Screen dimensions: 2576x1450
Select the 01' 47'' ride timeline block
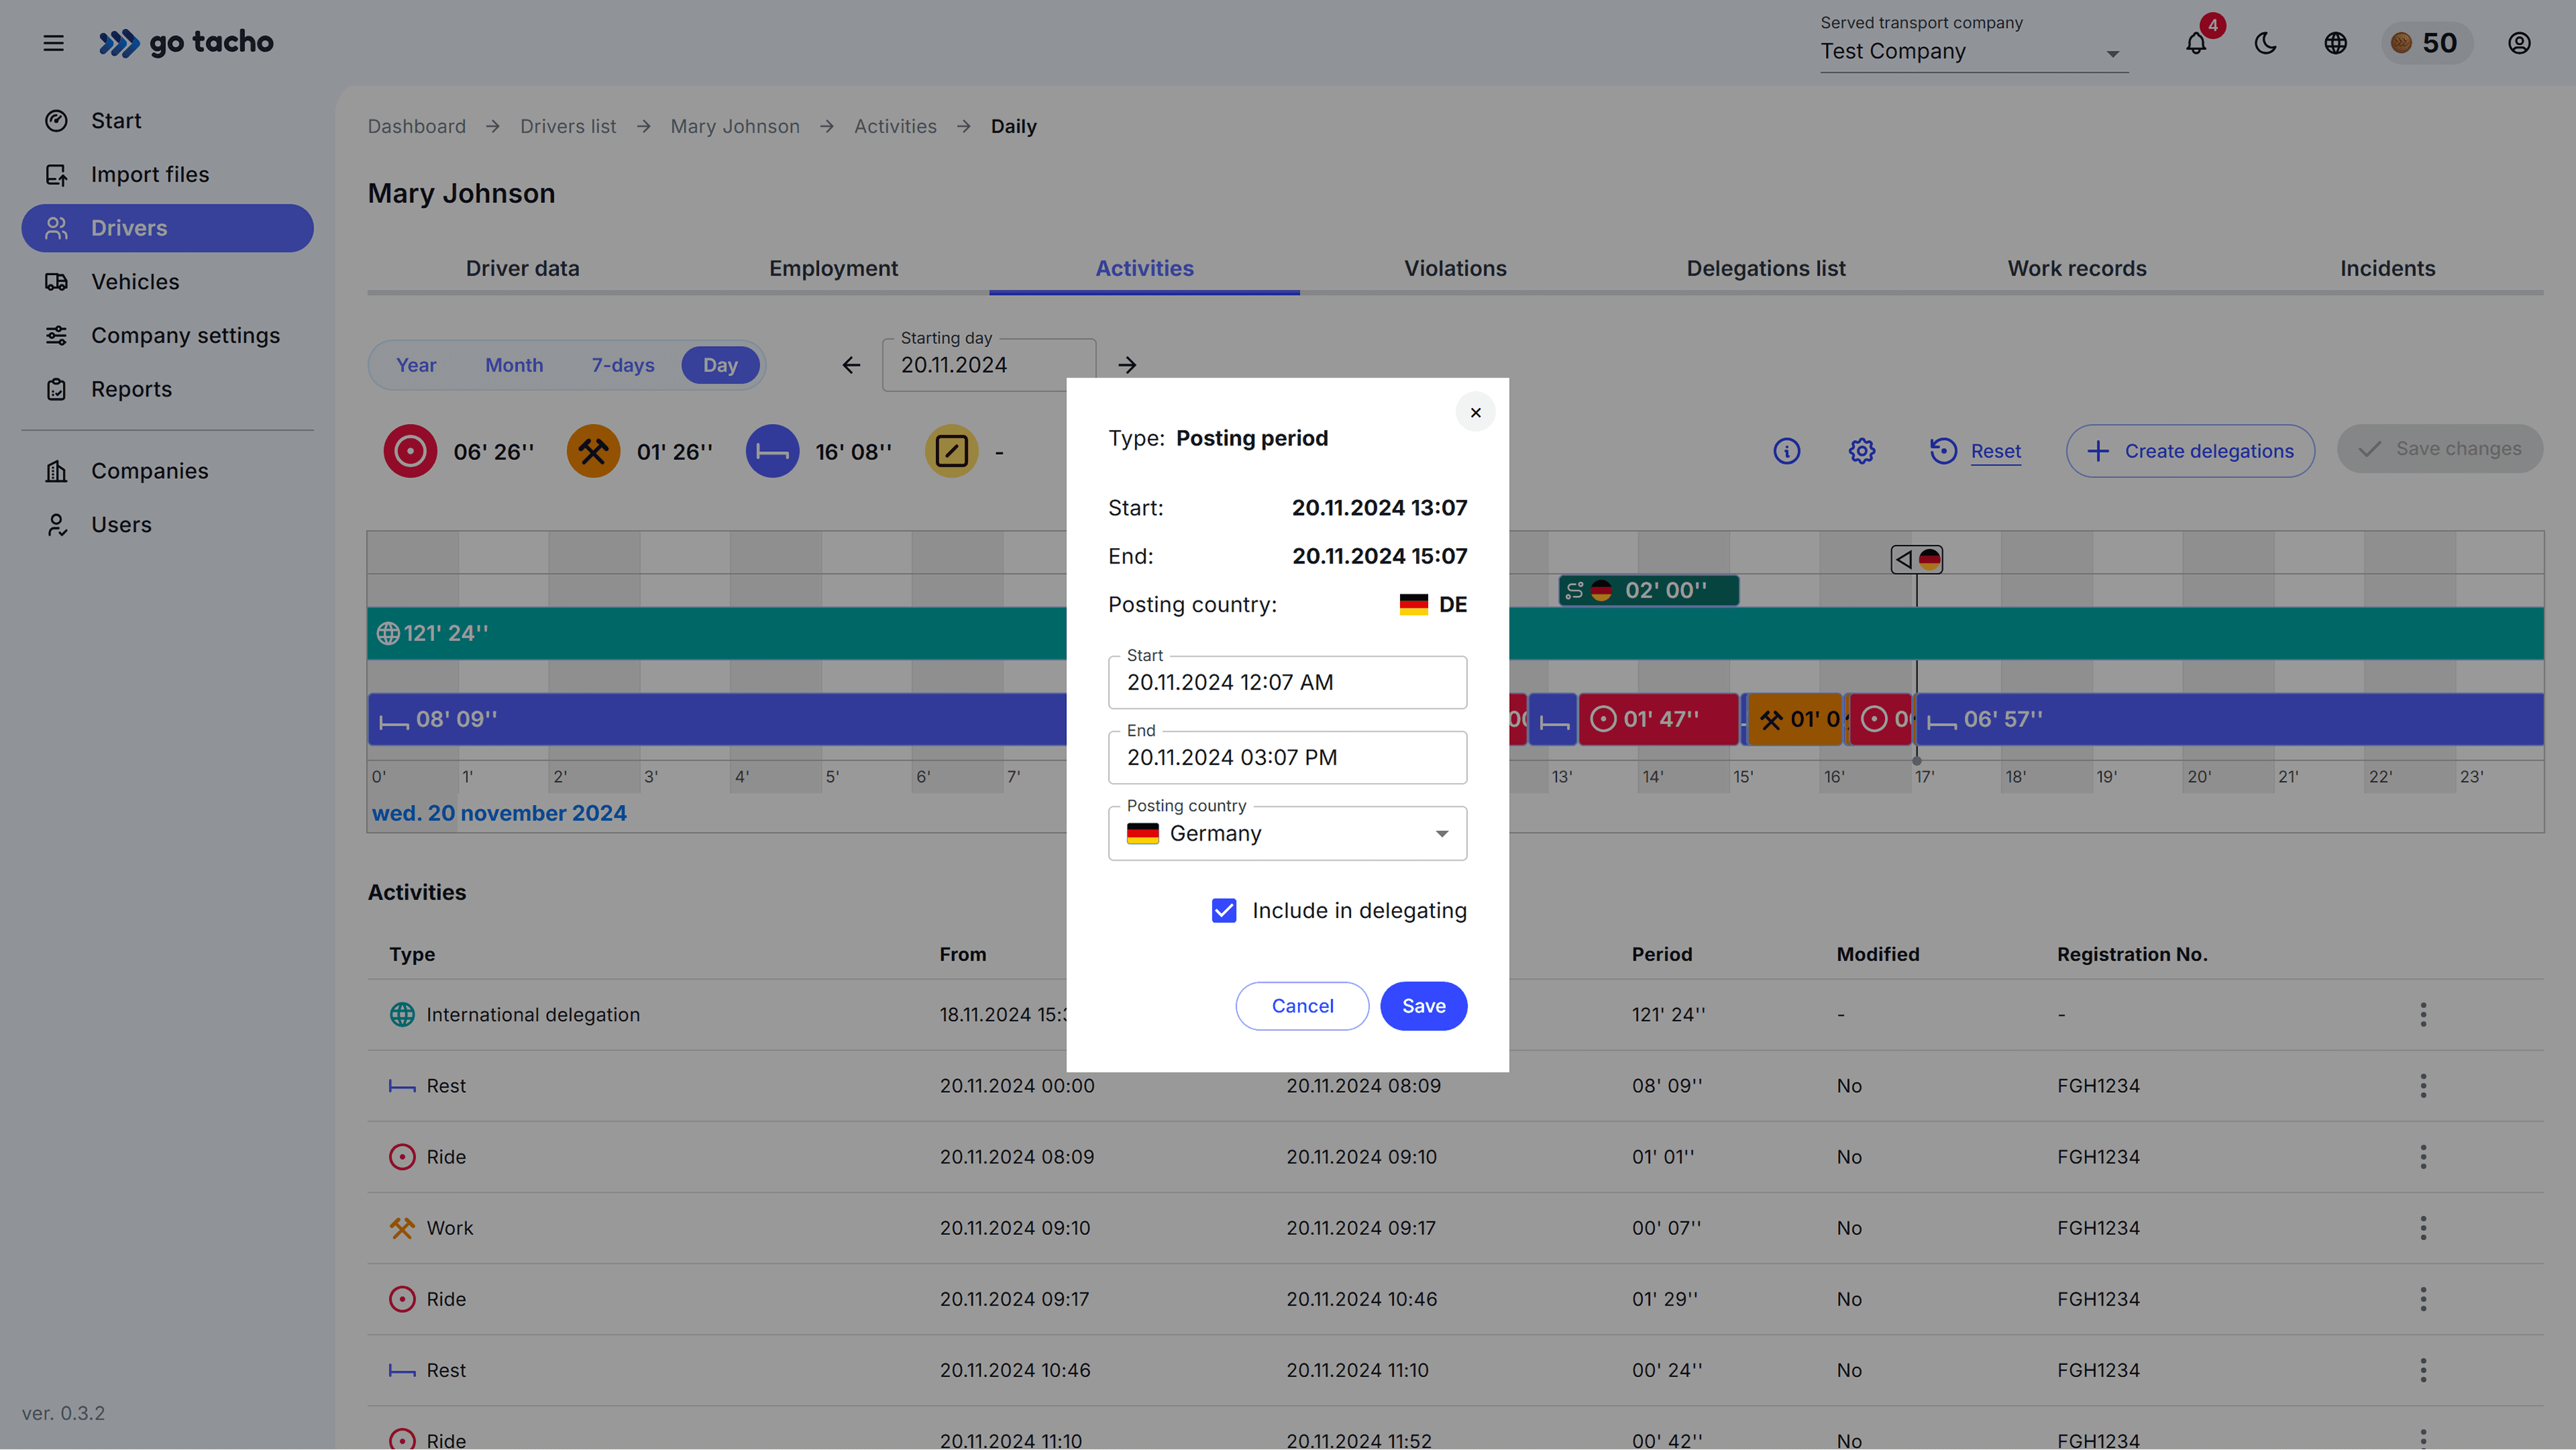coord(1658,719)
